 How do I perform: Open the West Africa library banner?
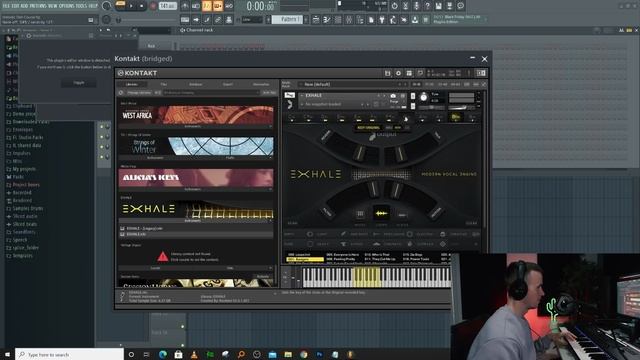(196, 115)
